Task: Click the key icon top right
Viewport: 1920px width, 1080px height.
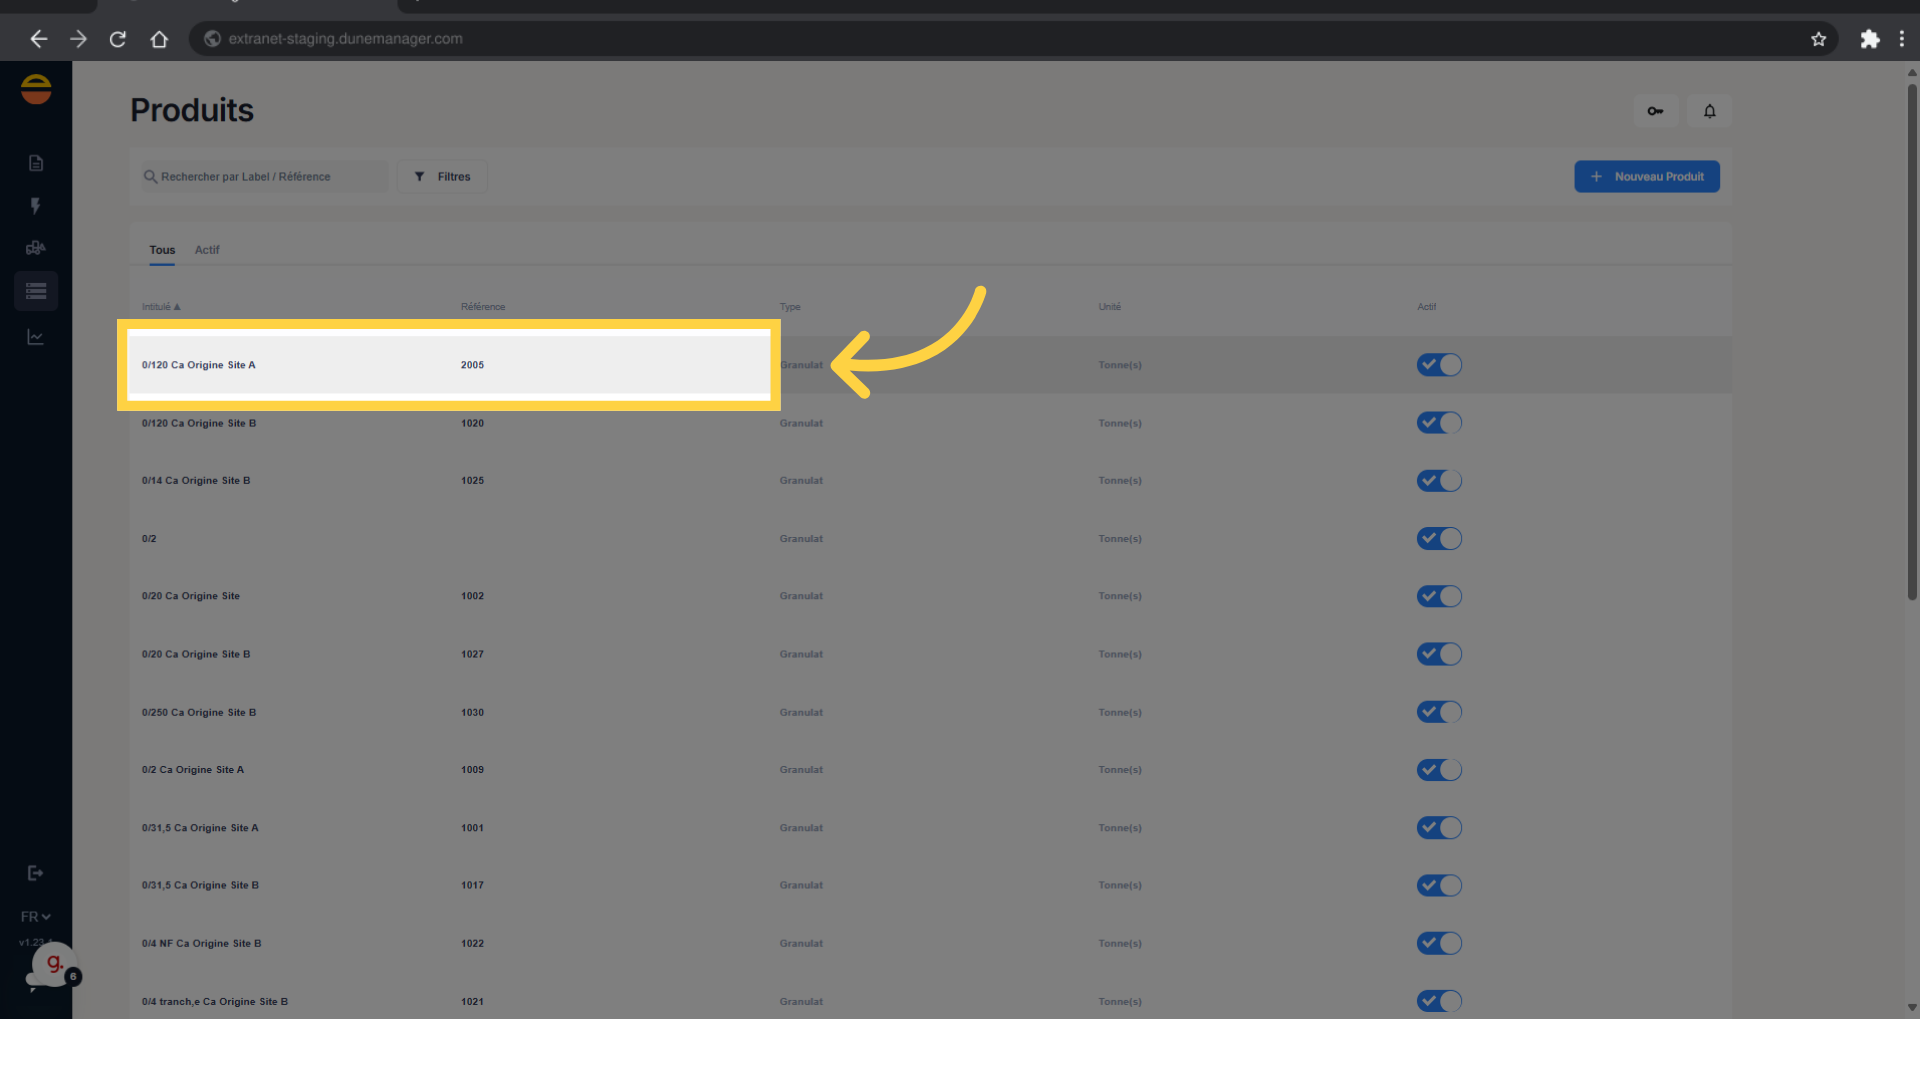Action: pyautogui.click(x=1655, y=111)
